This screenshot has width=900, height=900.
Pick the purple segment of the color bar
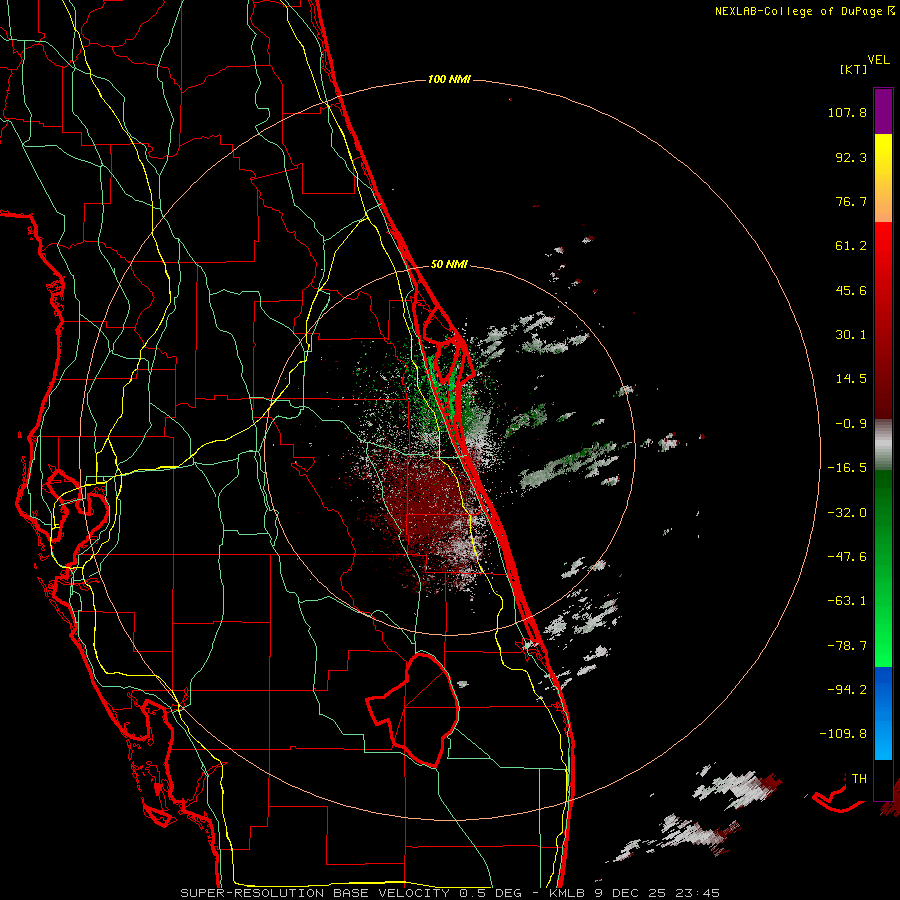pos(883,111)
